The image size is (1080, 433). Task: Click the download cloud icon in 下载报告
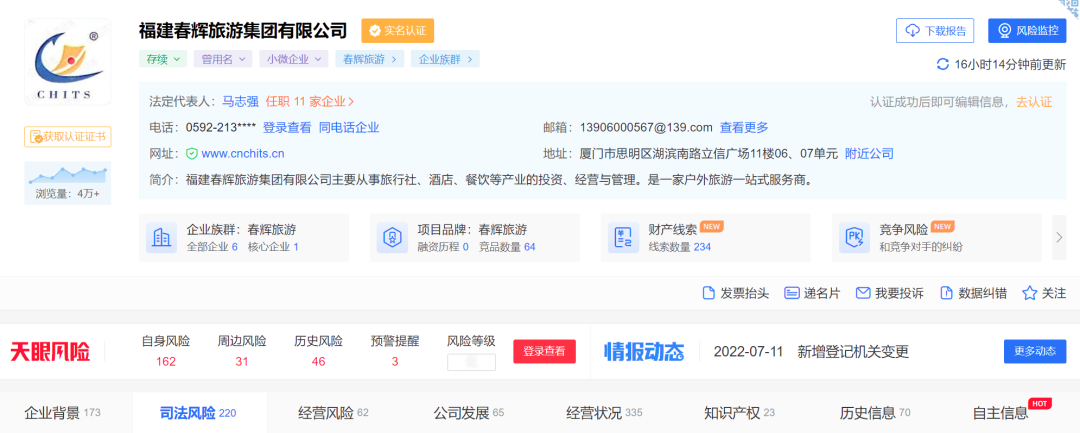[x=913, y=31]
